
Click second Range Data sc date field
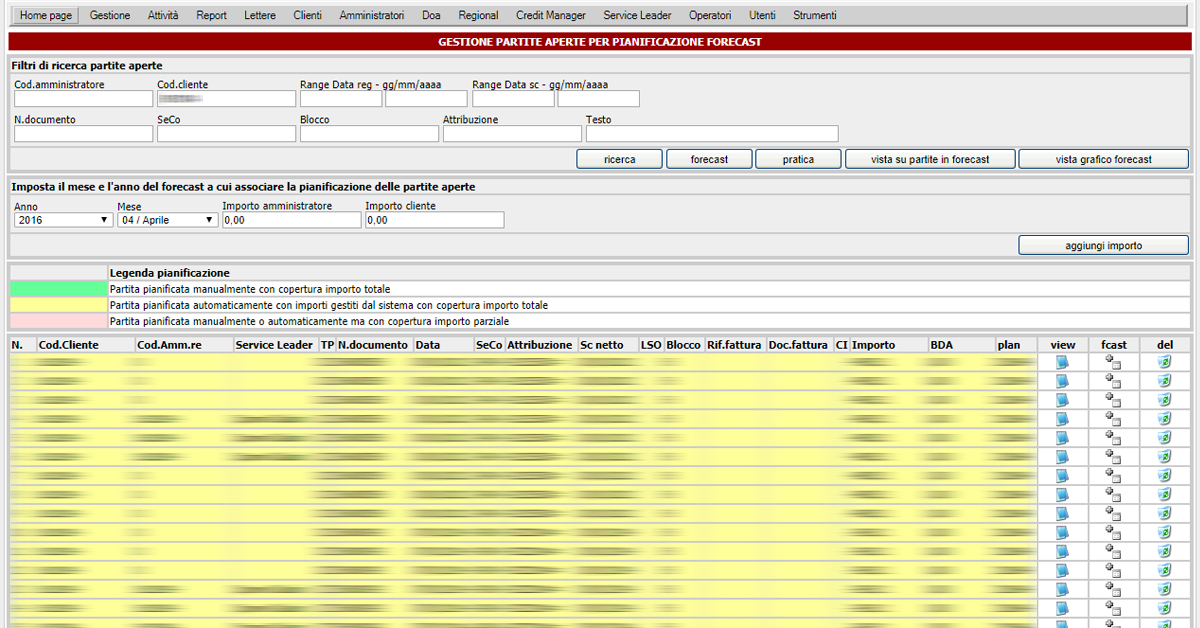(598, 99)
